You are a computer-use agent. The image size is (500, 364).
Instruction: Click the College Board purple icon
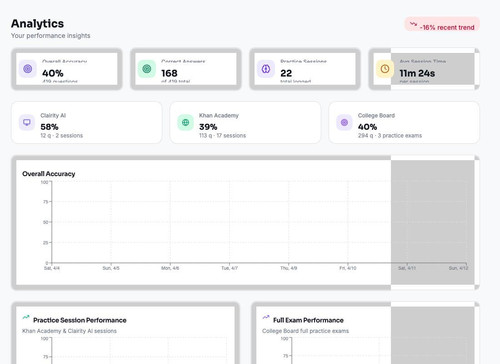point(344,122)
